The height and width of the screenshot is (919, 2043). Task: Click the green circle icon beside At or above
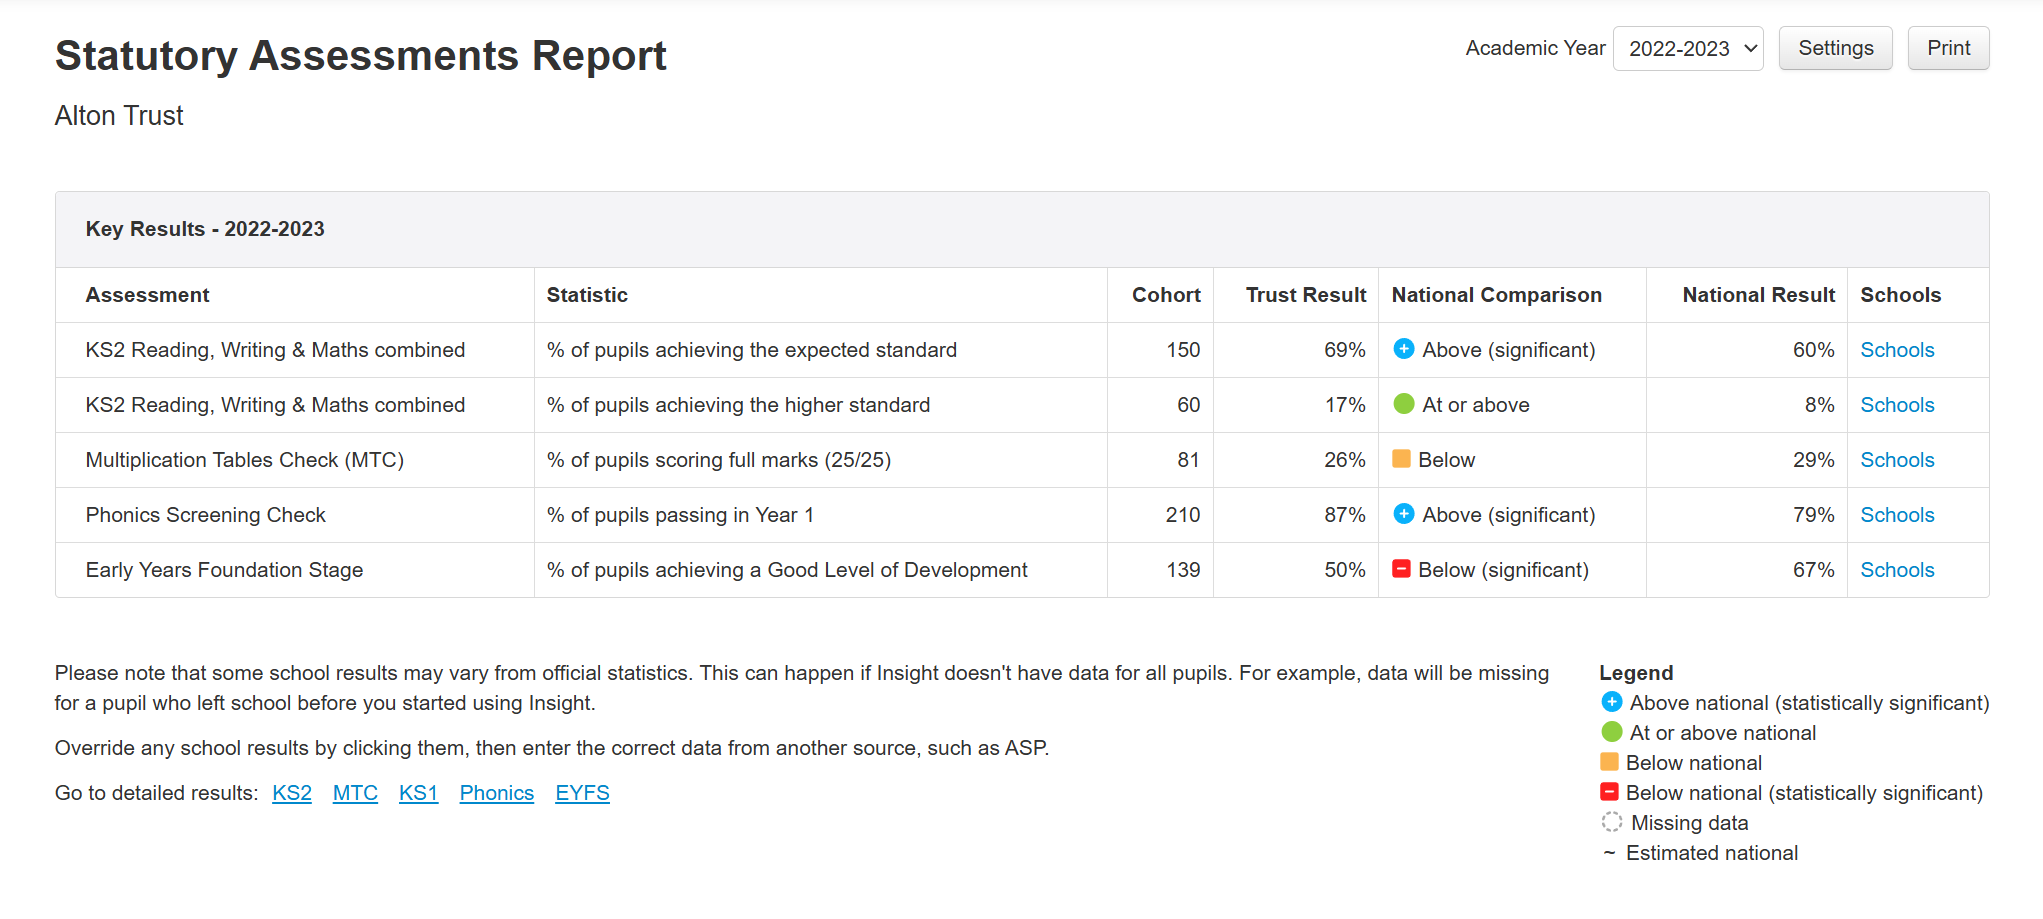tap(1403, 404)
